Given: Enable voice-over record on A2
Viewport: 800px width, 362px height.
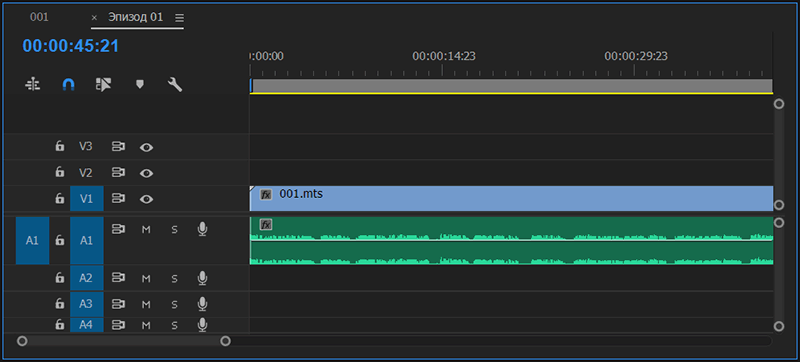Looking at the screenshot, I should (202, 278).
